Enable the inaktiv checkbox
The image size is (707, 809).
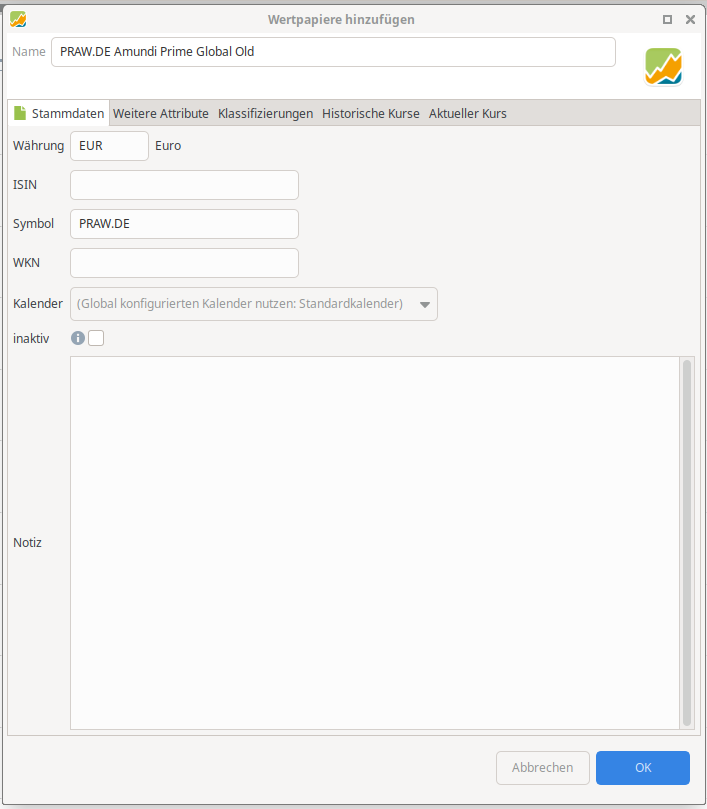click(96, 339)
